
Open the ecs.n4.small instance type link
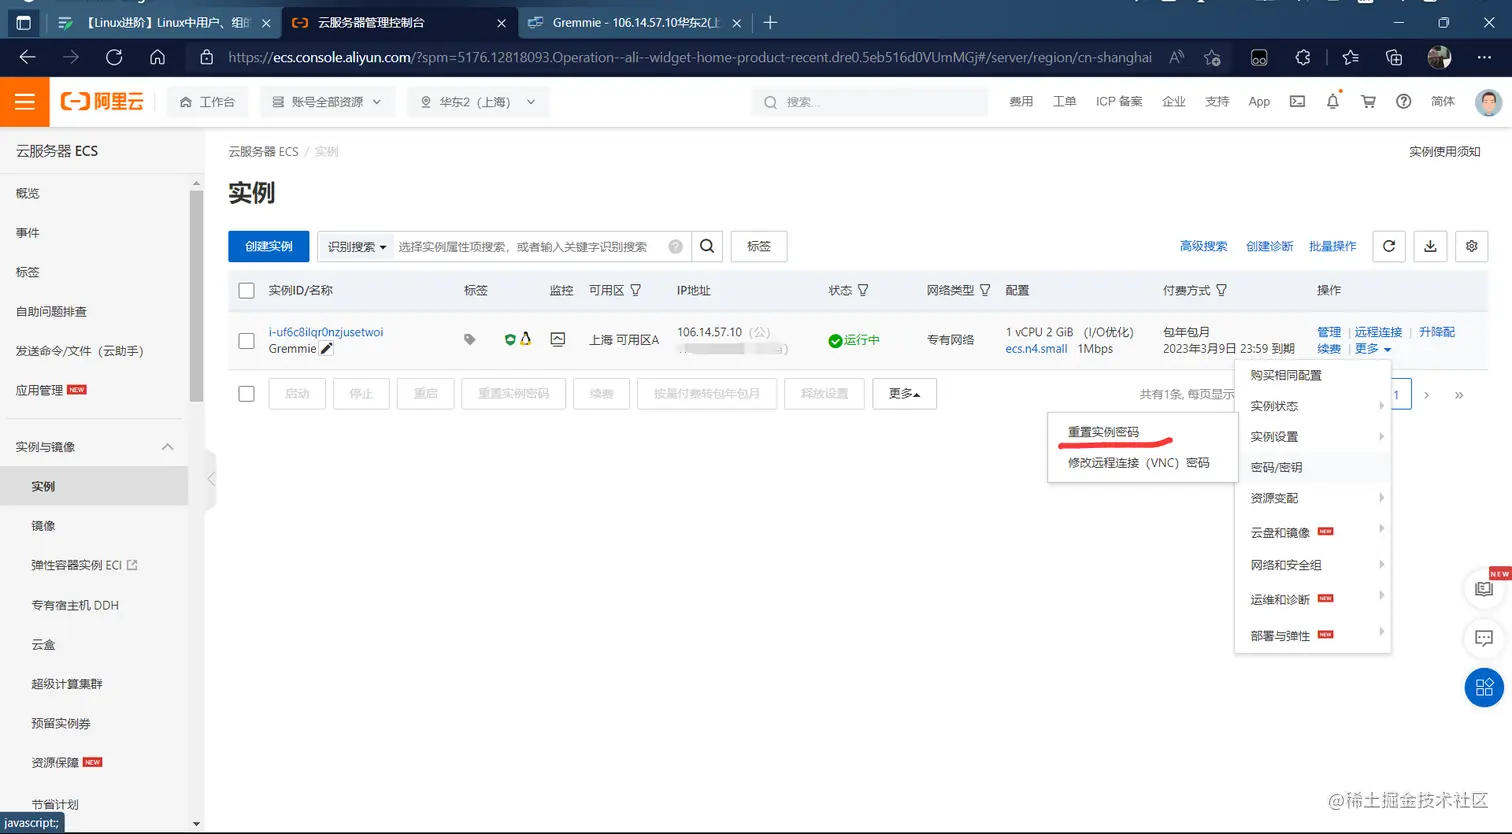(x=1037, y=349)
